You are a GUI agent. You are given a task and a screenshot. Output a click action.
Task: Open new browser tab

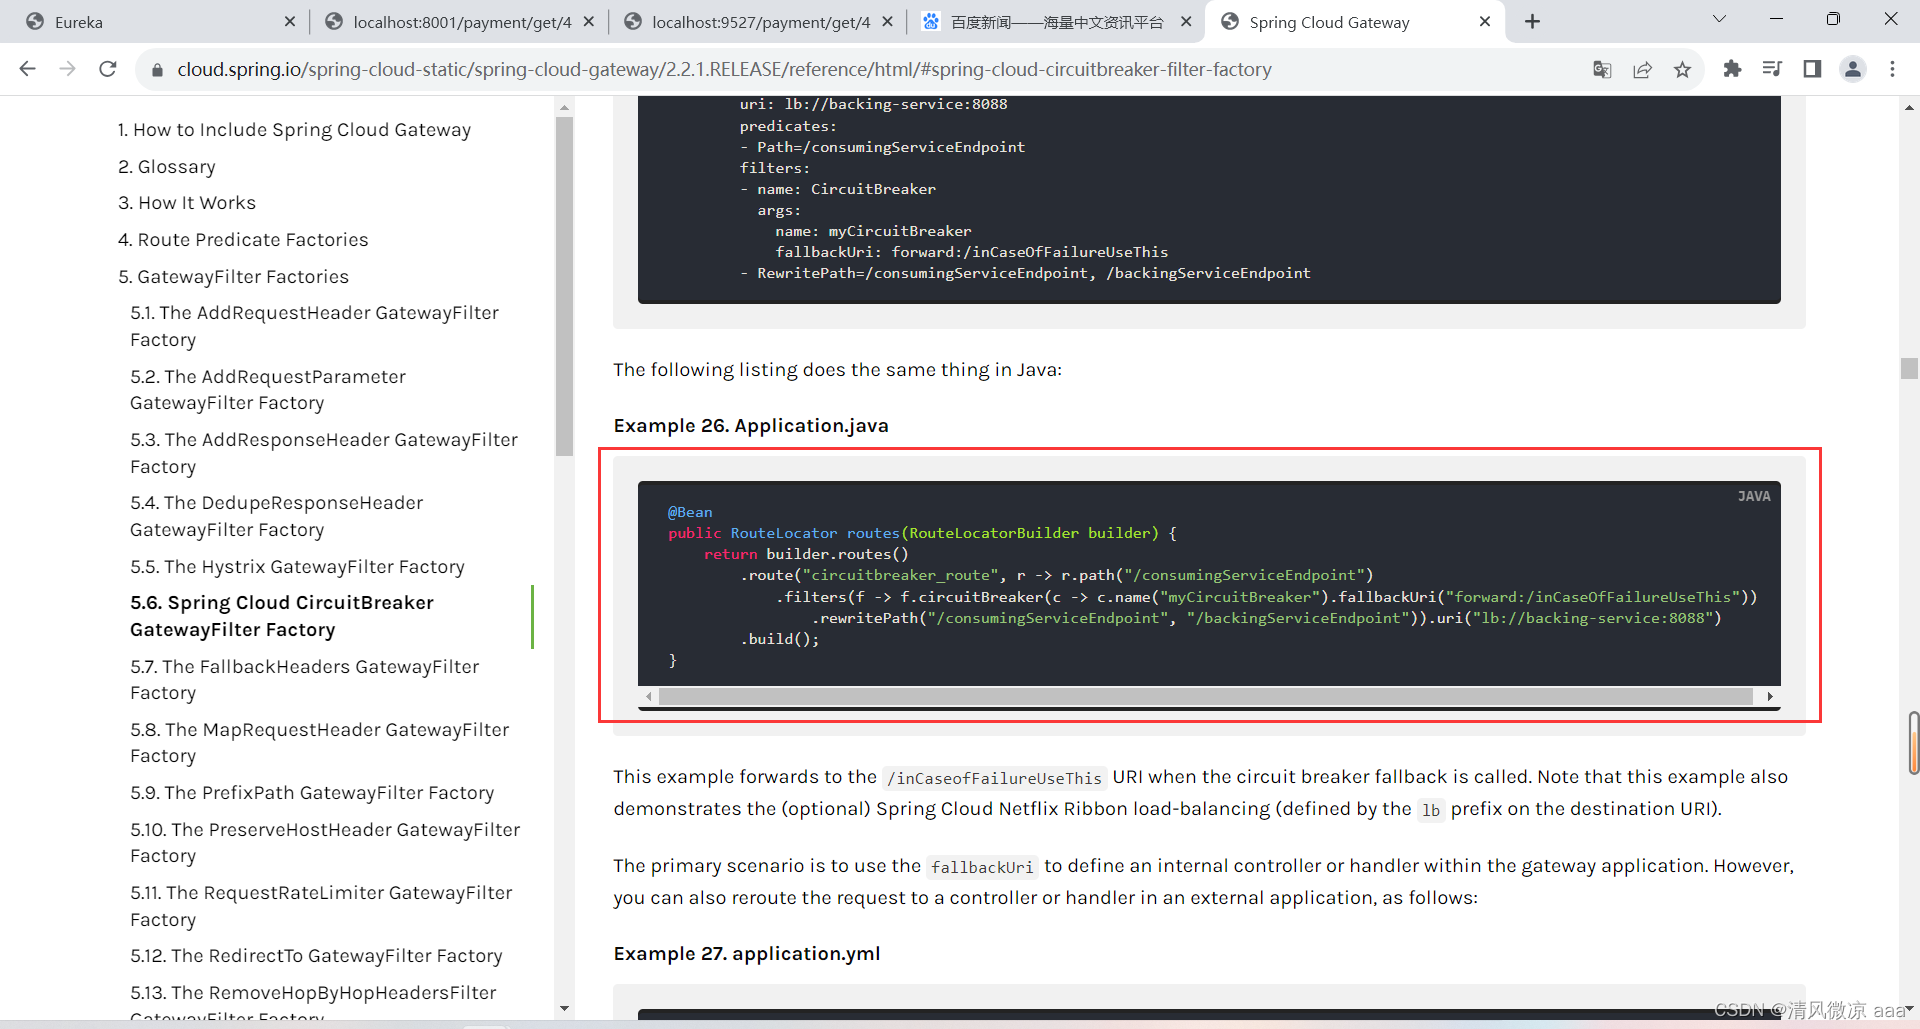1532,21
